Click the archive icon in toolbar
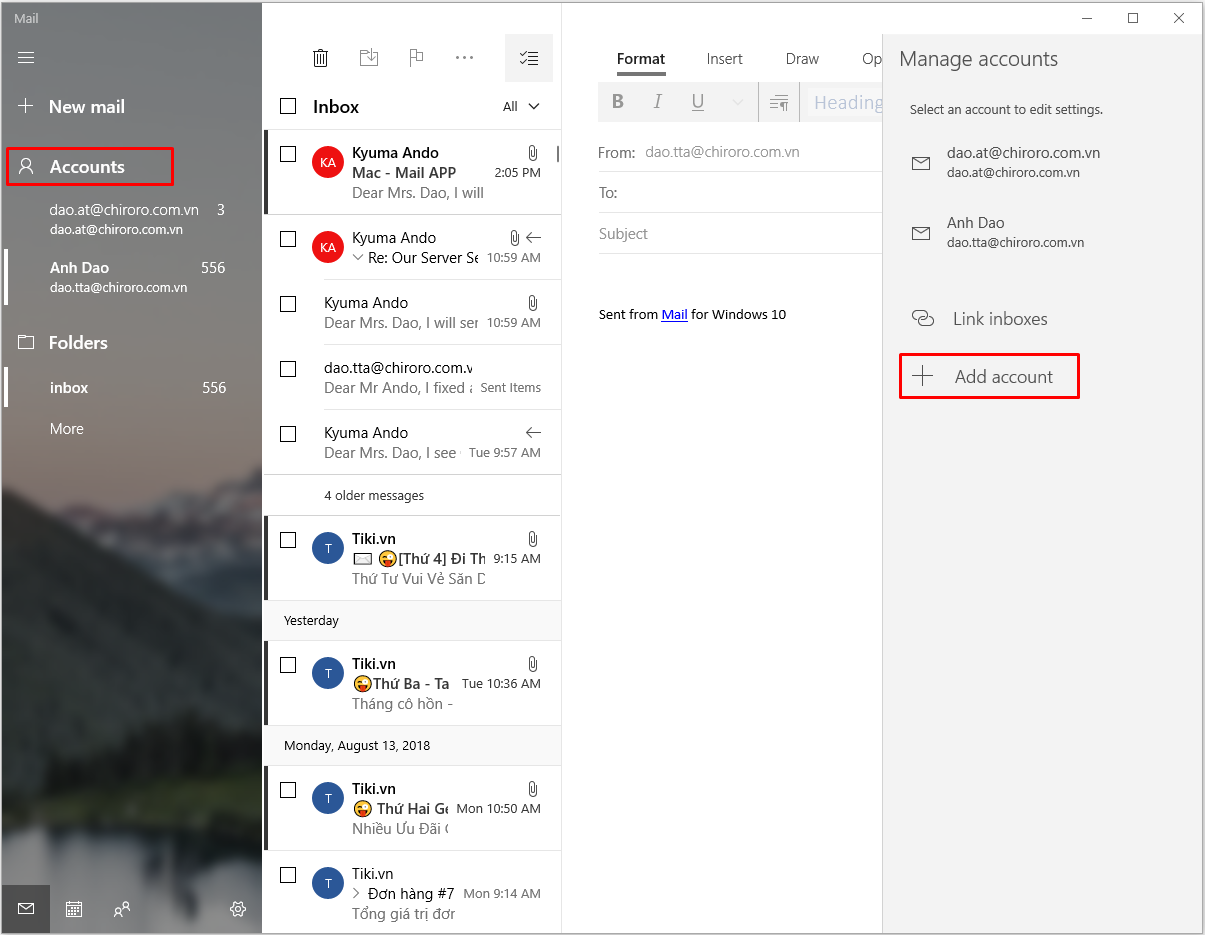The width and height of the screenshot is (1205, 935). pos(369,58)
